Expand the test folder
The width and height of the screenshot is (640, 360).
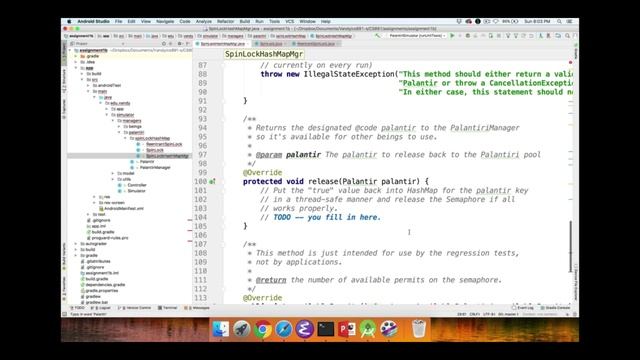pyautogui.click(x=89, y=214)
